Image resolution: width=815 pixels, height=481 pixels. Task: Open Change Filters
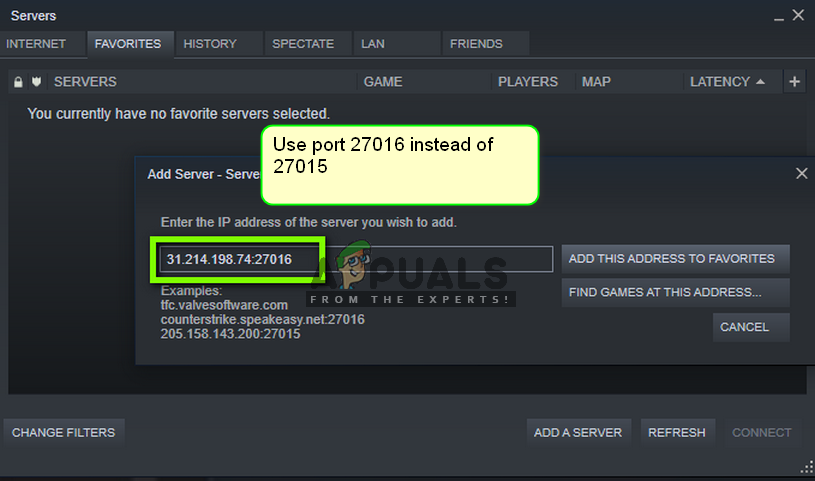pyautogui.click(x=64, y=433)
